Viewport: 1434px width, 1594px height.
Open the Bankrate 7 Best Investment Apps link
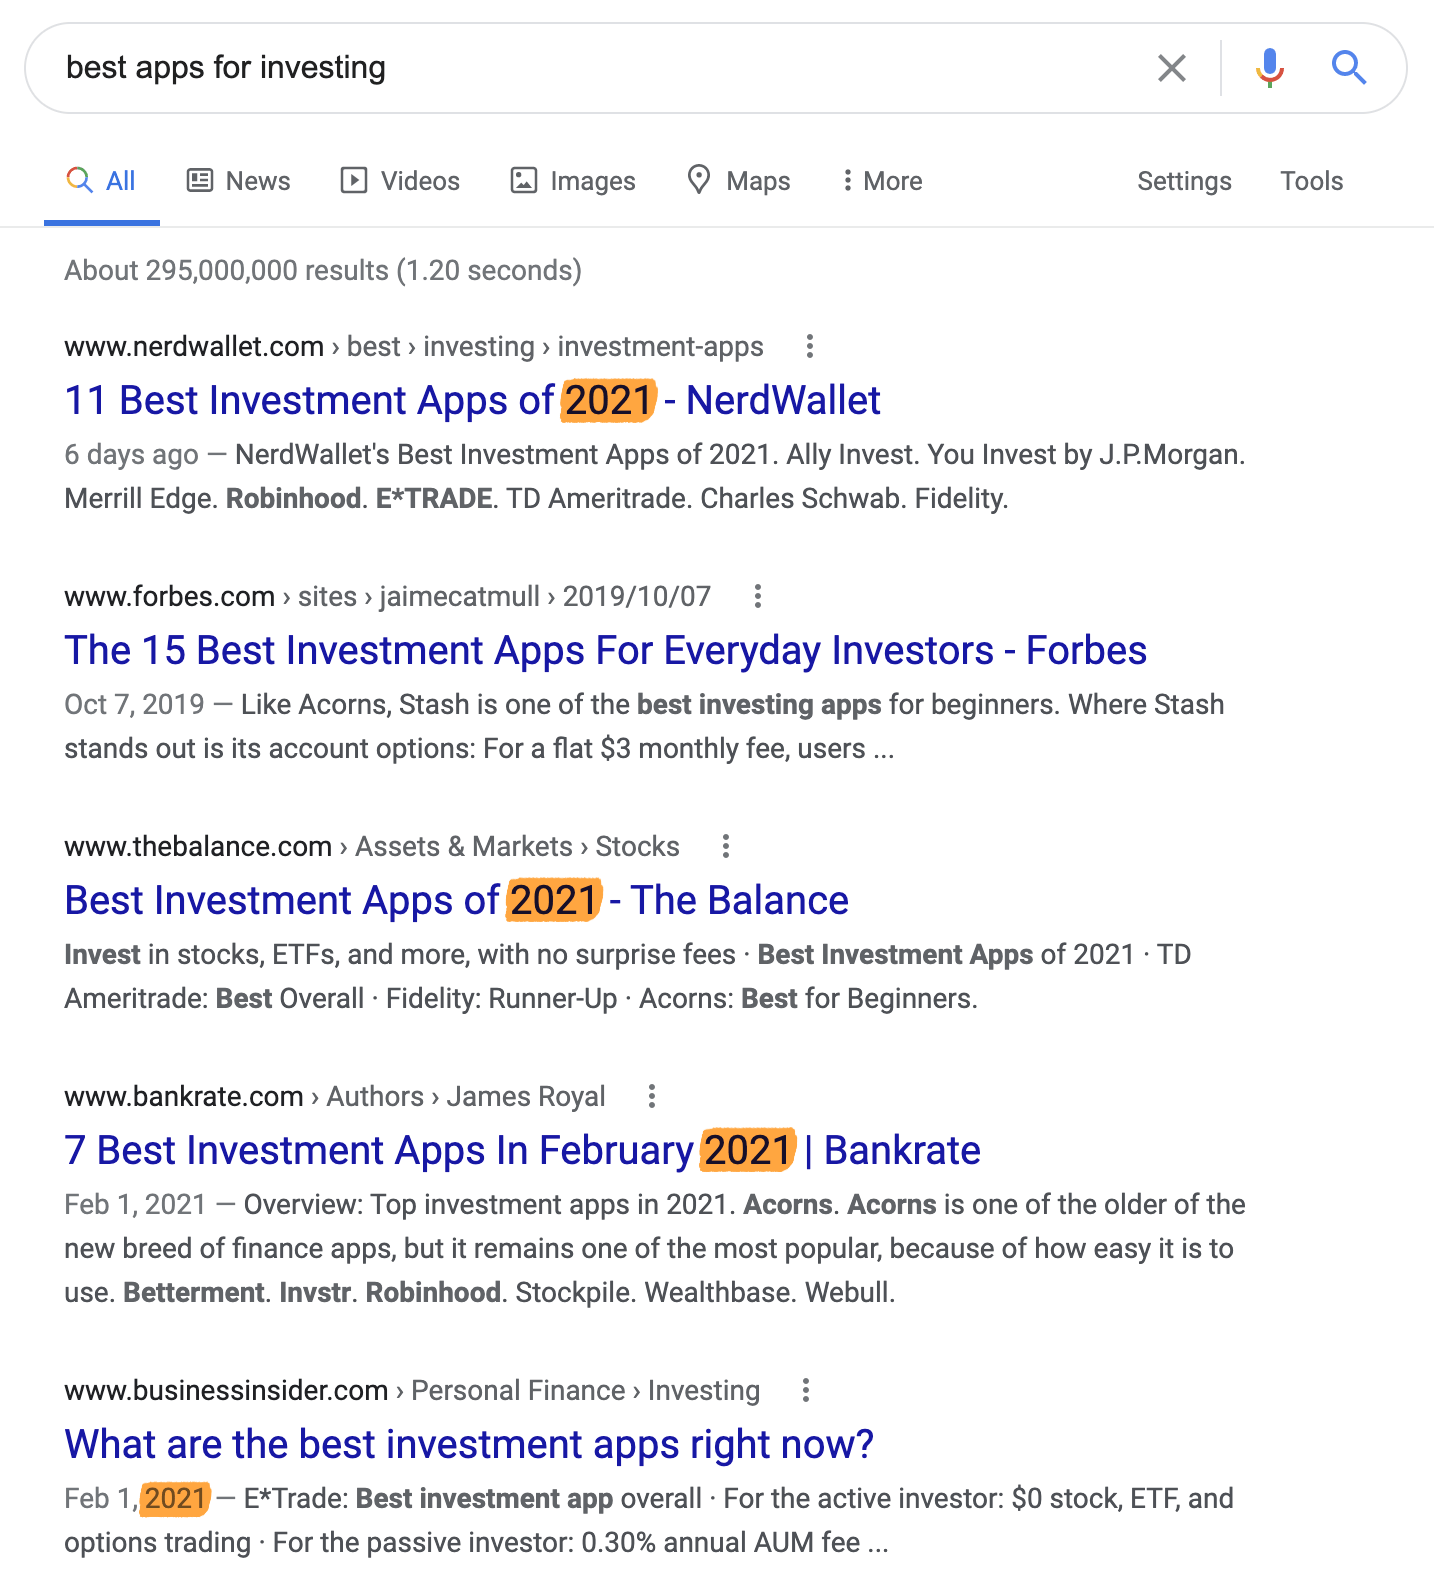pos(522,1151)
